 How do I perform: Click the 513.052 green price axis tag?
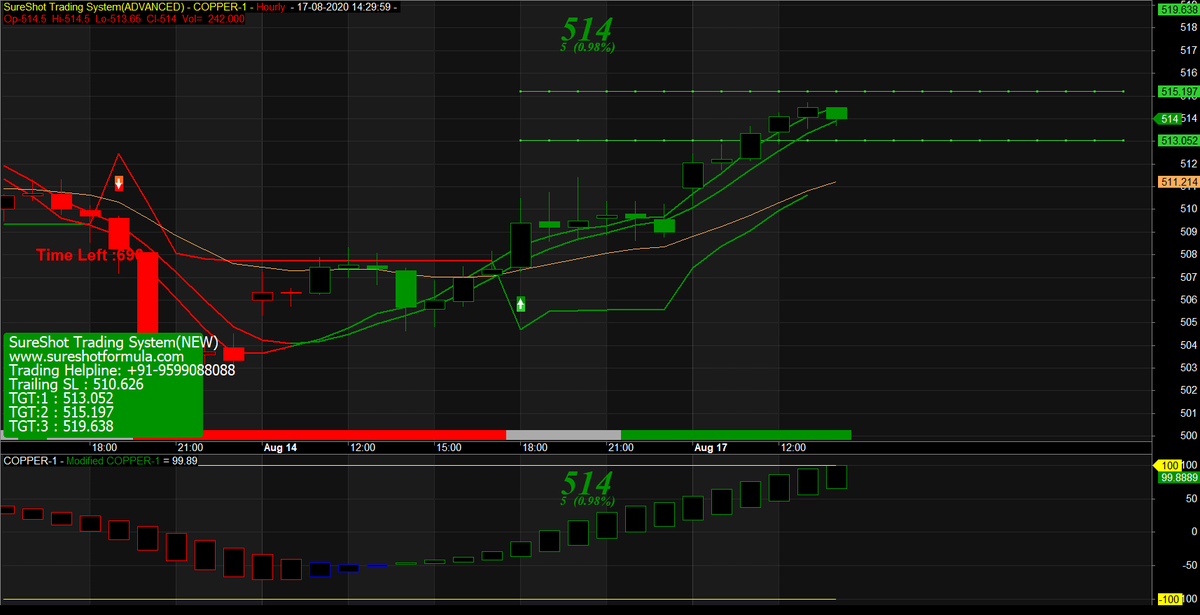[1178, 141]
